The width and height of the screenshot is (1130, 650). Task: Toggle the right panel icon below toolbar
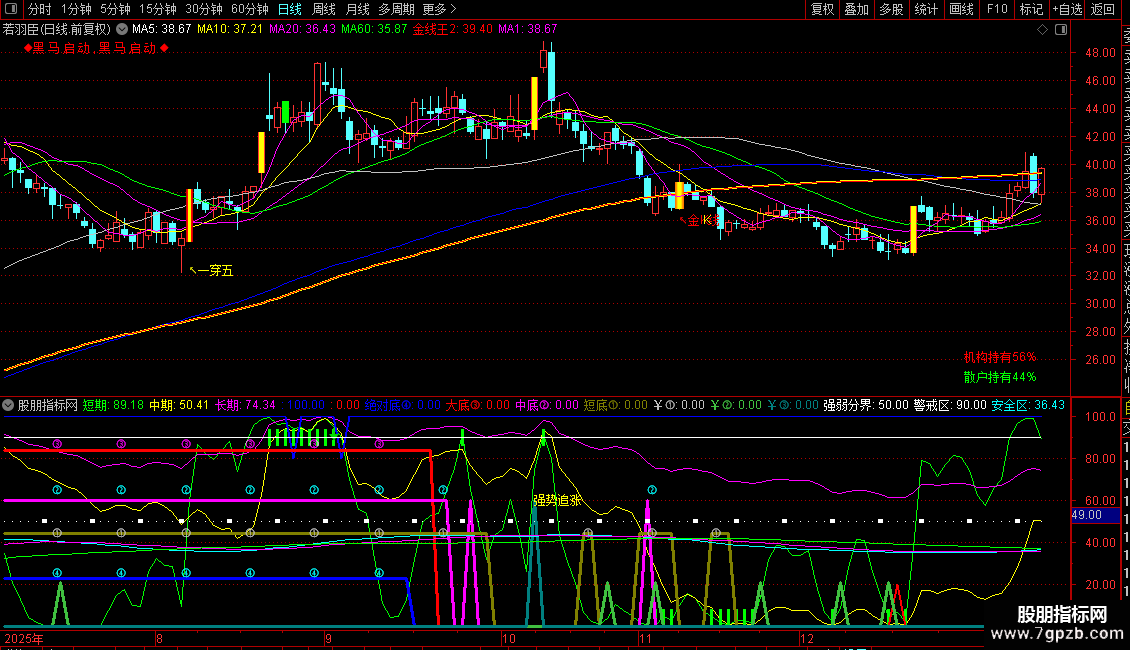click(1060, 30)
